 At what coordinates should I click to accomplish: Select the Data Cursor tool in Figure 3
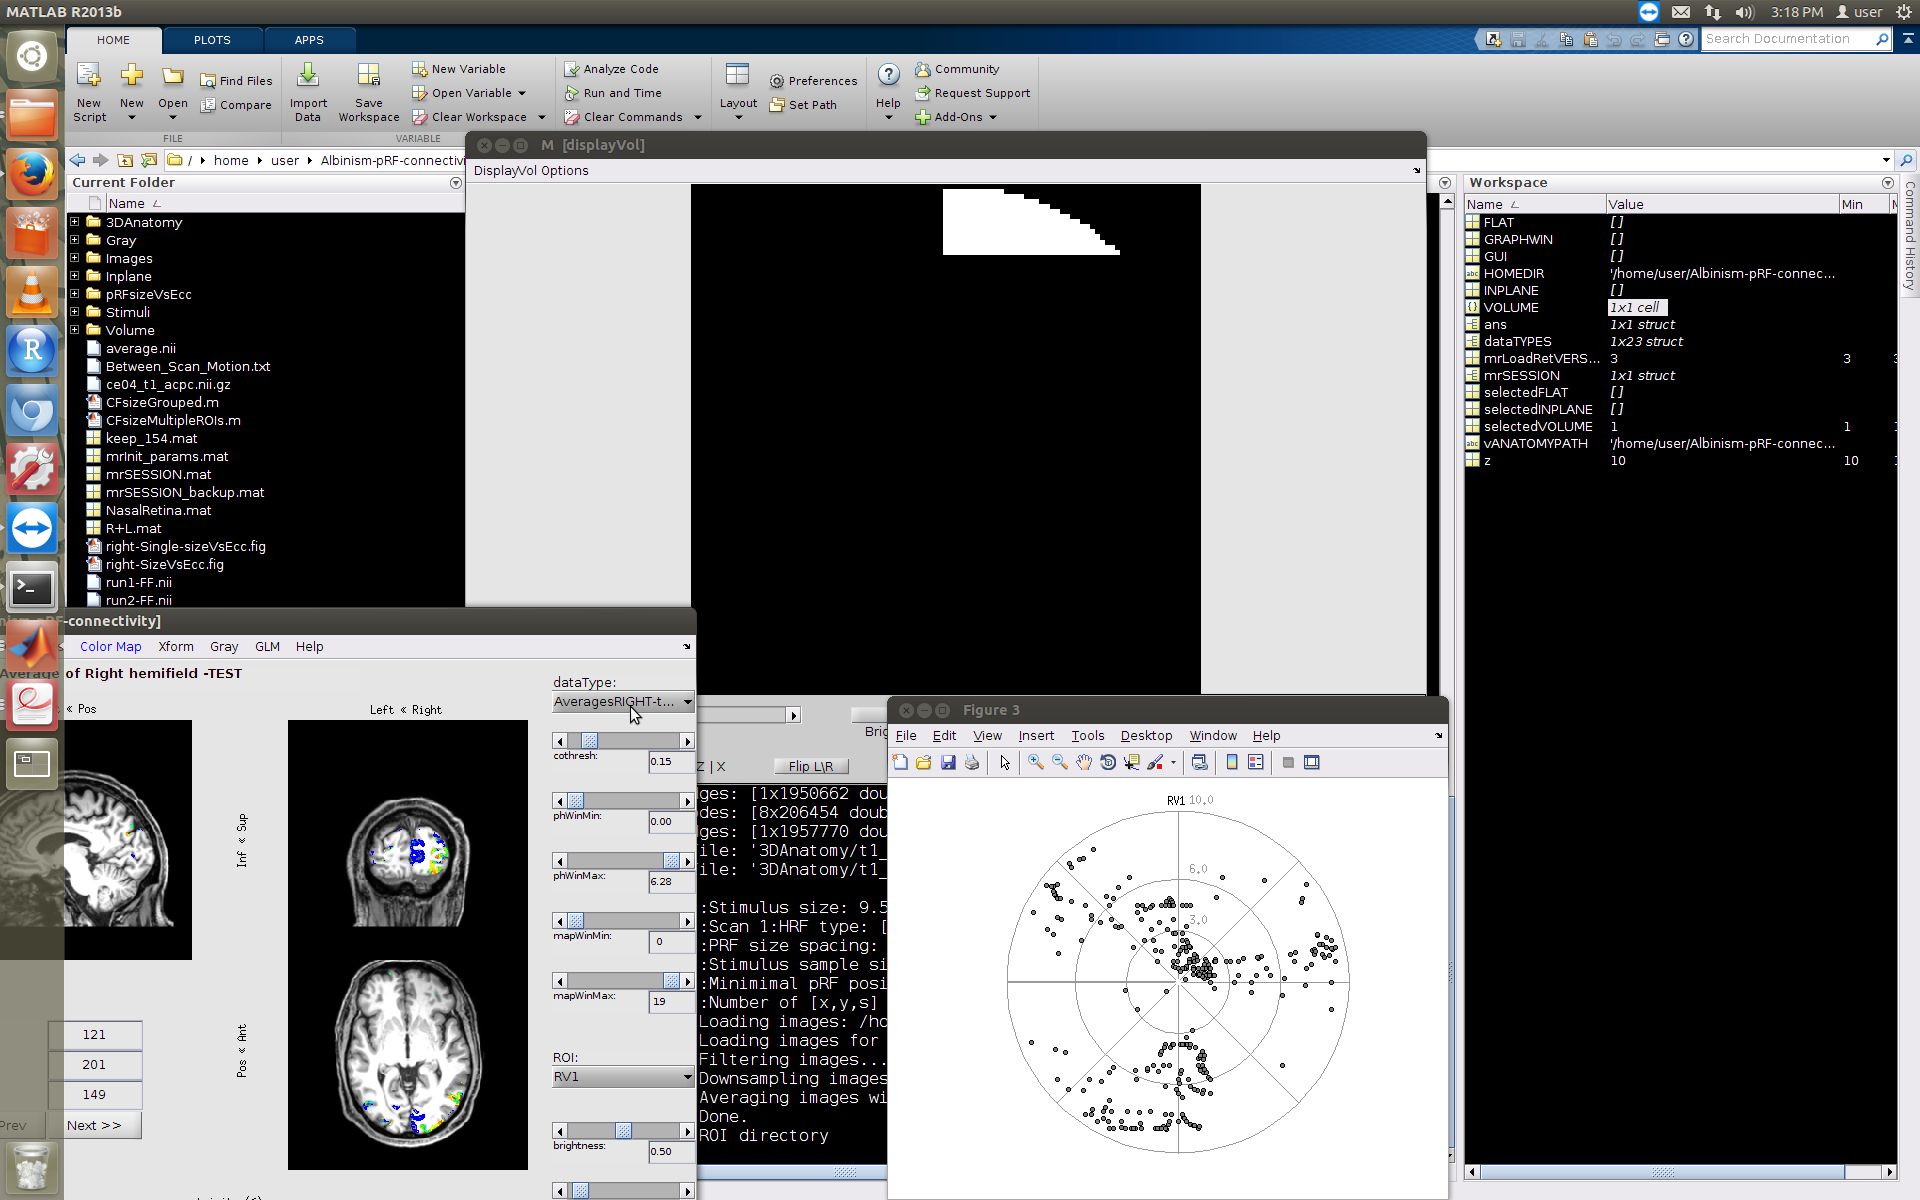(1132, 762)
